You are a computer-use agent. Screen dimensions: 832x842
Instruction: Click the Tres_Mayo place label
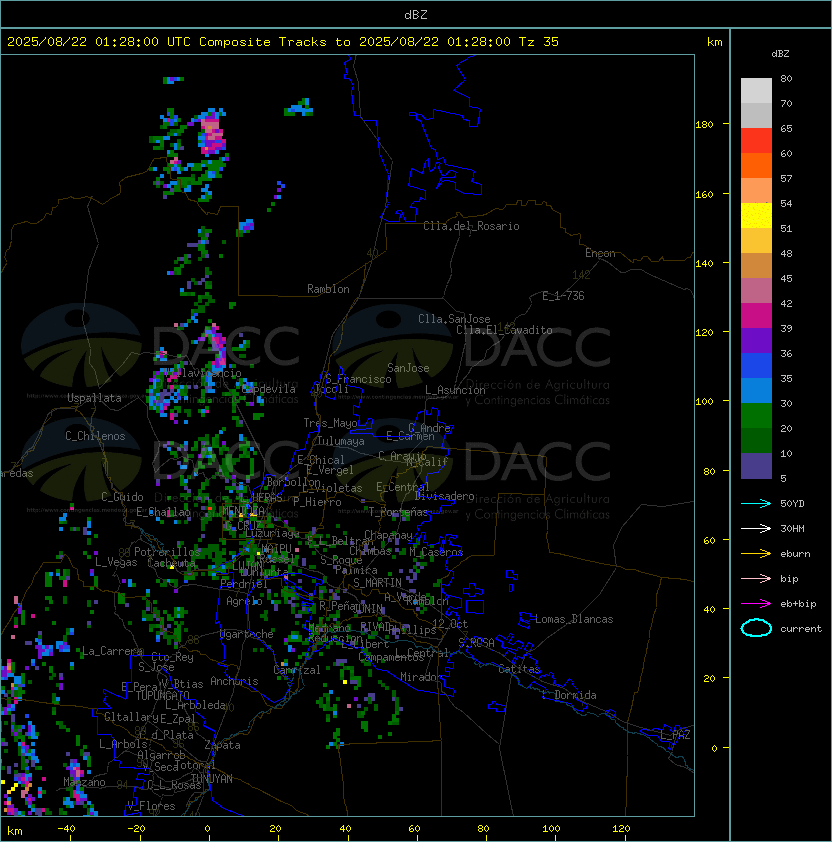tap(330, 423)
